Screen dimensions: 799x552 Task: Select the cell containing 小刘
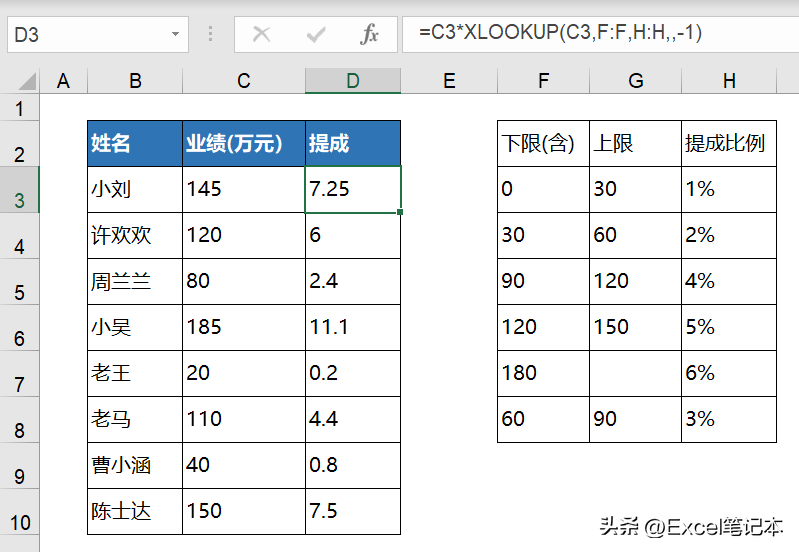tap(135, 190)
